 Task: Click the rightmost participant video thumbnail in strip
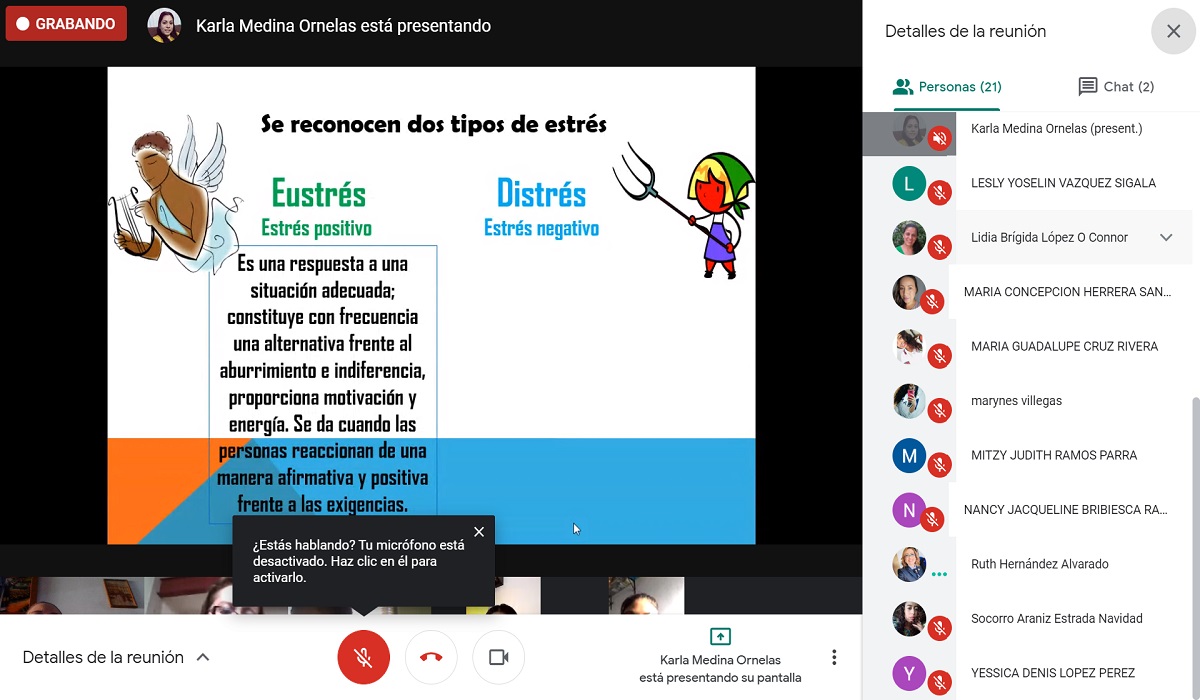tap(646, 596)
